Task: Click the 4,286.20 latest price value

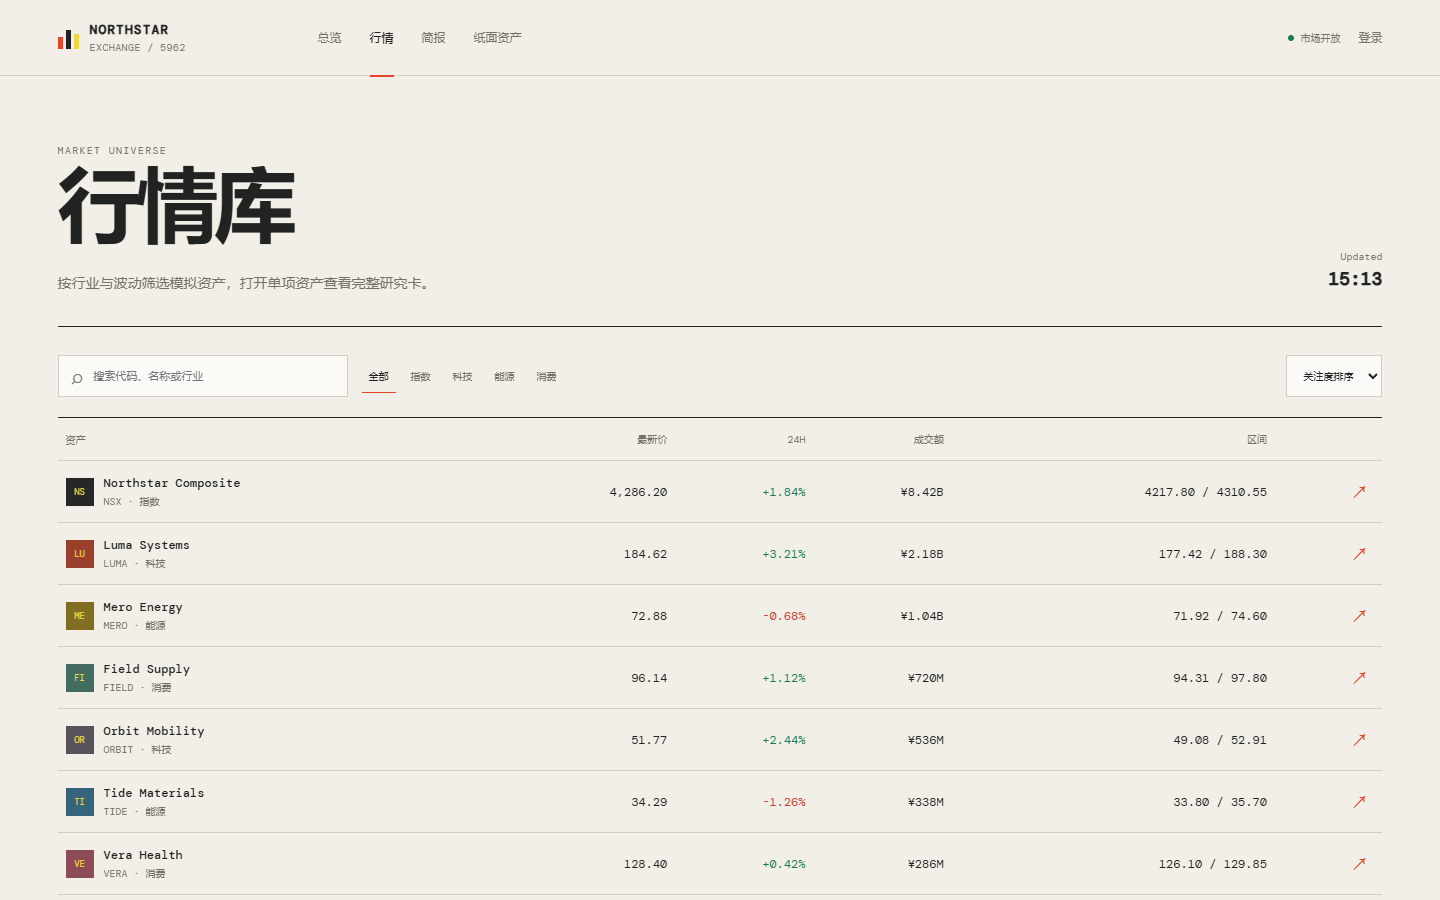Action: click(638, 492)
